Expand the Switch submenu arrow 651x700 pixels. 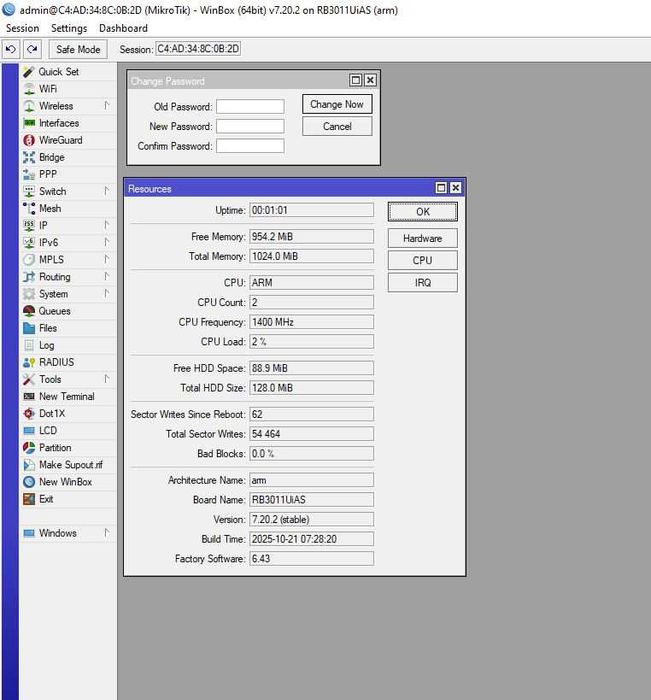(x=106, y=191)
